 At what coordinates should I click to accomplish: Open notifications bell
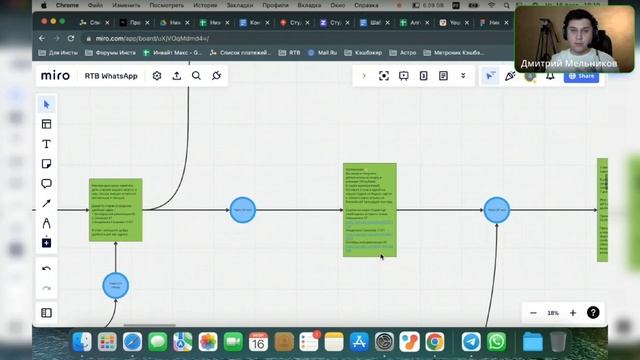[550, 77]
